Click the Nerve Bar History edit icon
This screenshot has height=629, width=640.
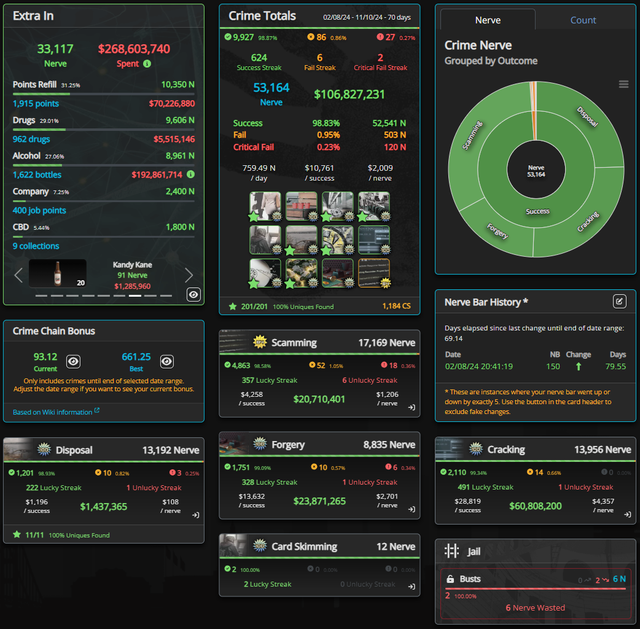619,301
